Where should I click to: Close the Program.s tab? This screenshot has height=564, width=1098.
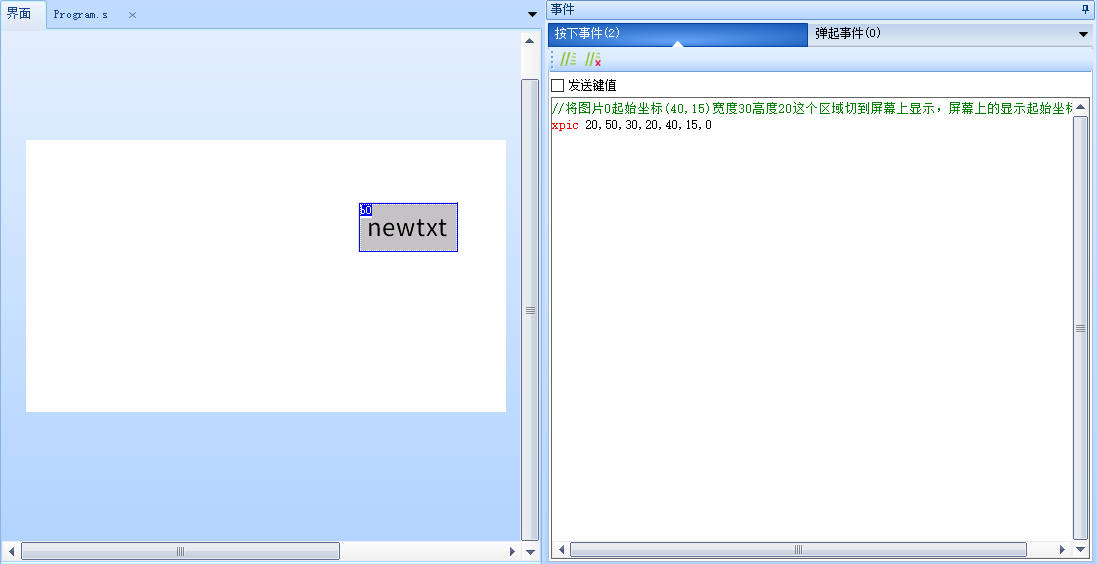[x=132, y=15]
